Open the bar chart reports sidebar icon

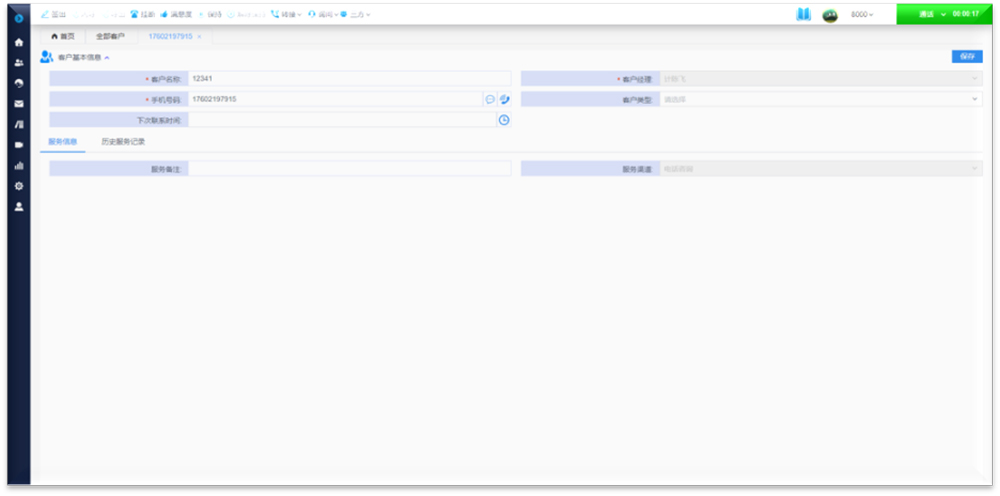click(19, 166)
